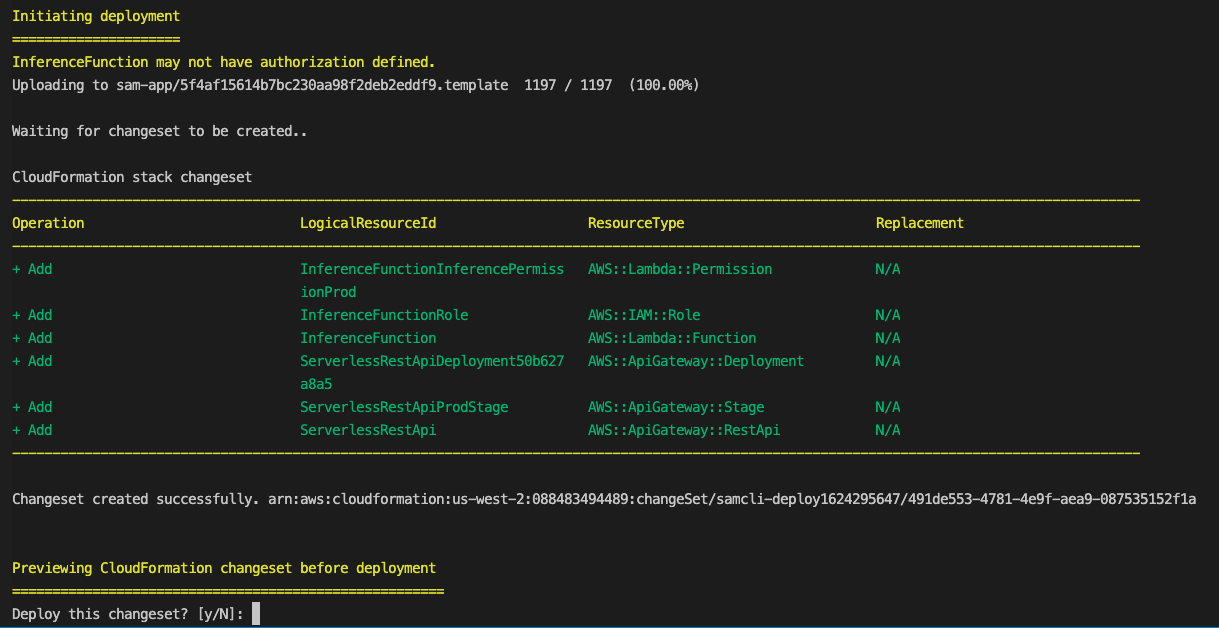Click the terminal cursor block
The height and width of the screenshot is (628, 1219).
254,613
